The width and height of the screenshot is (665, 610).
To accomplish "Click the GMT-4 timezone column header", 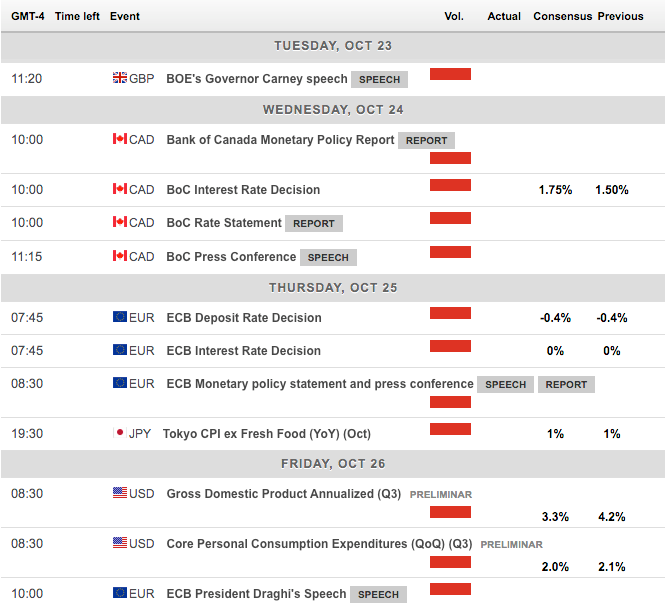I will point(24,17).
